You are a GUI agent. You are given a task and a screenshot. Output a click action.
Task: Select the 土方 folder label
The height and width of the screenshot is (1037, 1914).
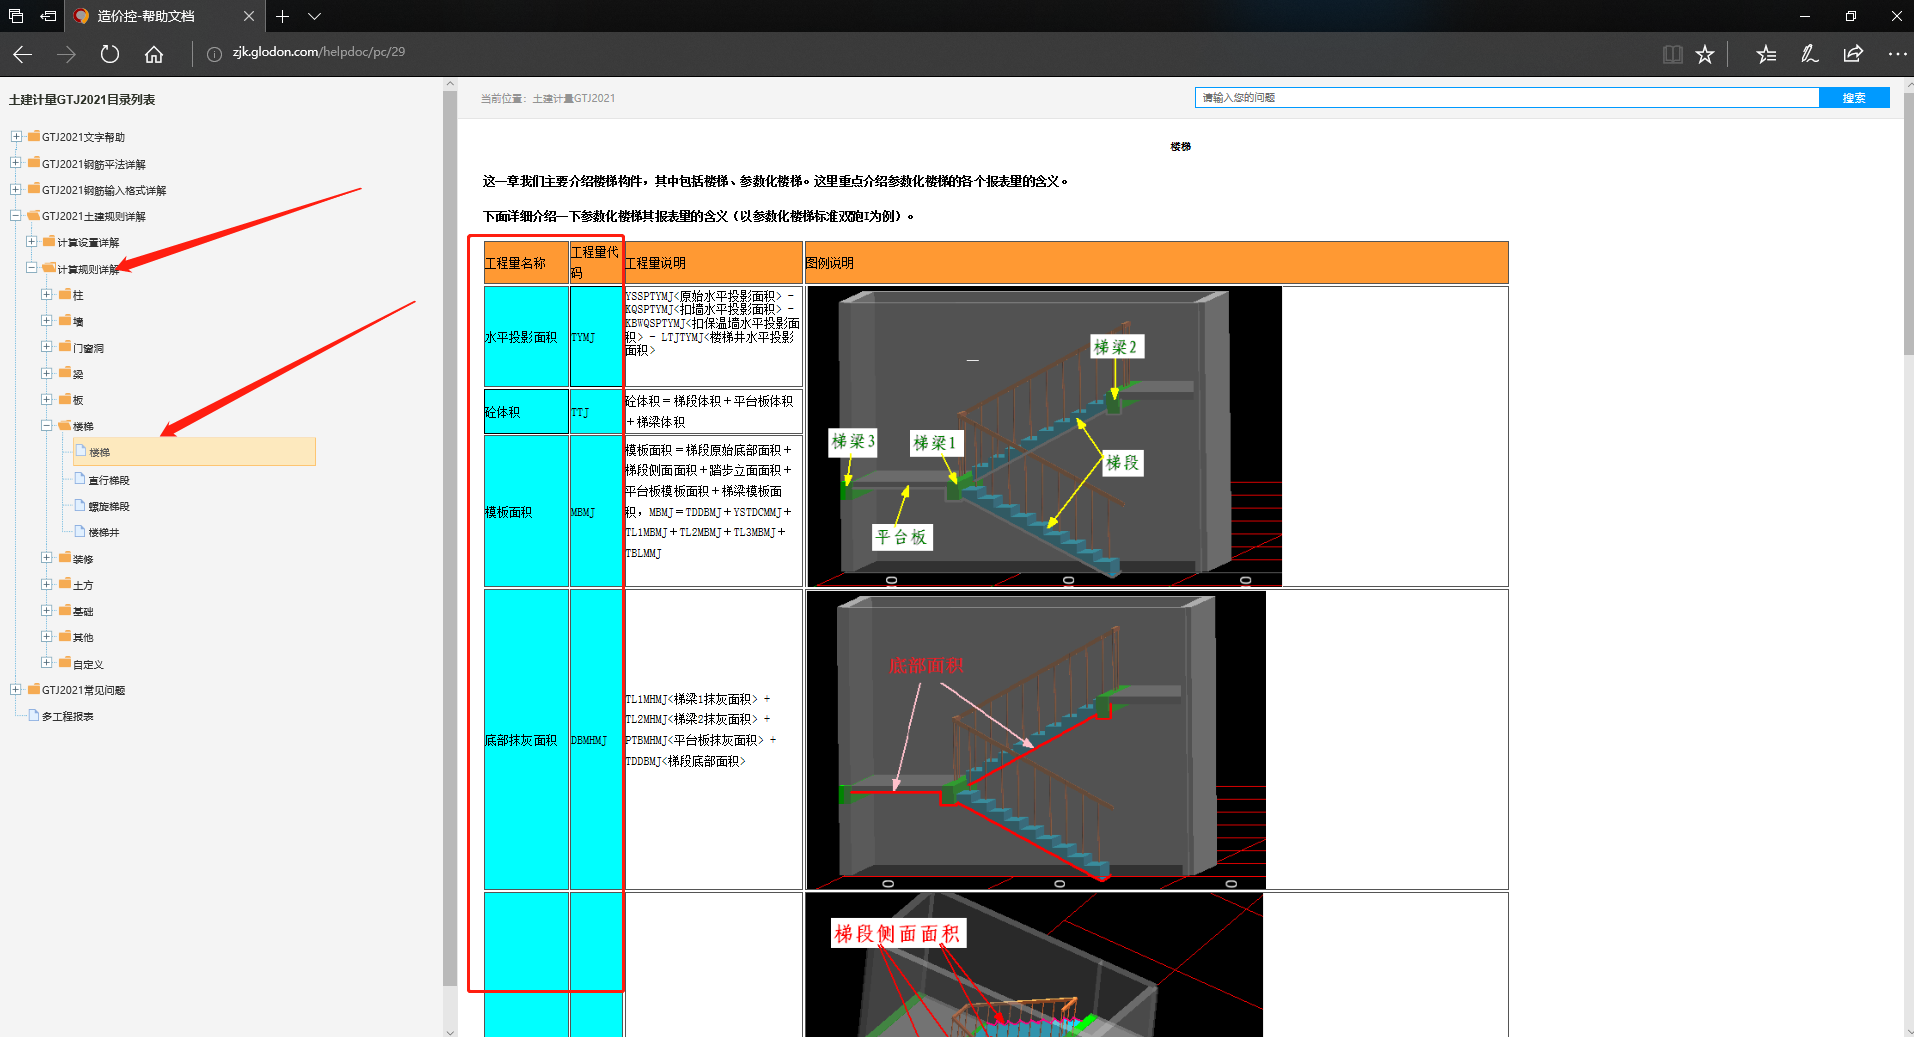point(83,585)
